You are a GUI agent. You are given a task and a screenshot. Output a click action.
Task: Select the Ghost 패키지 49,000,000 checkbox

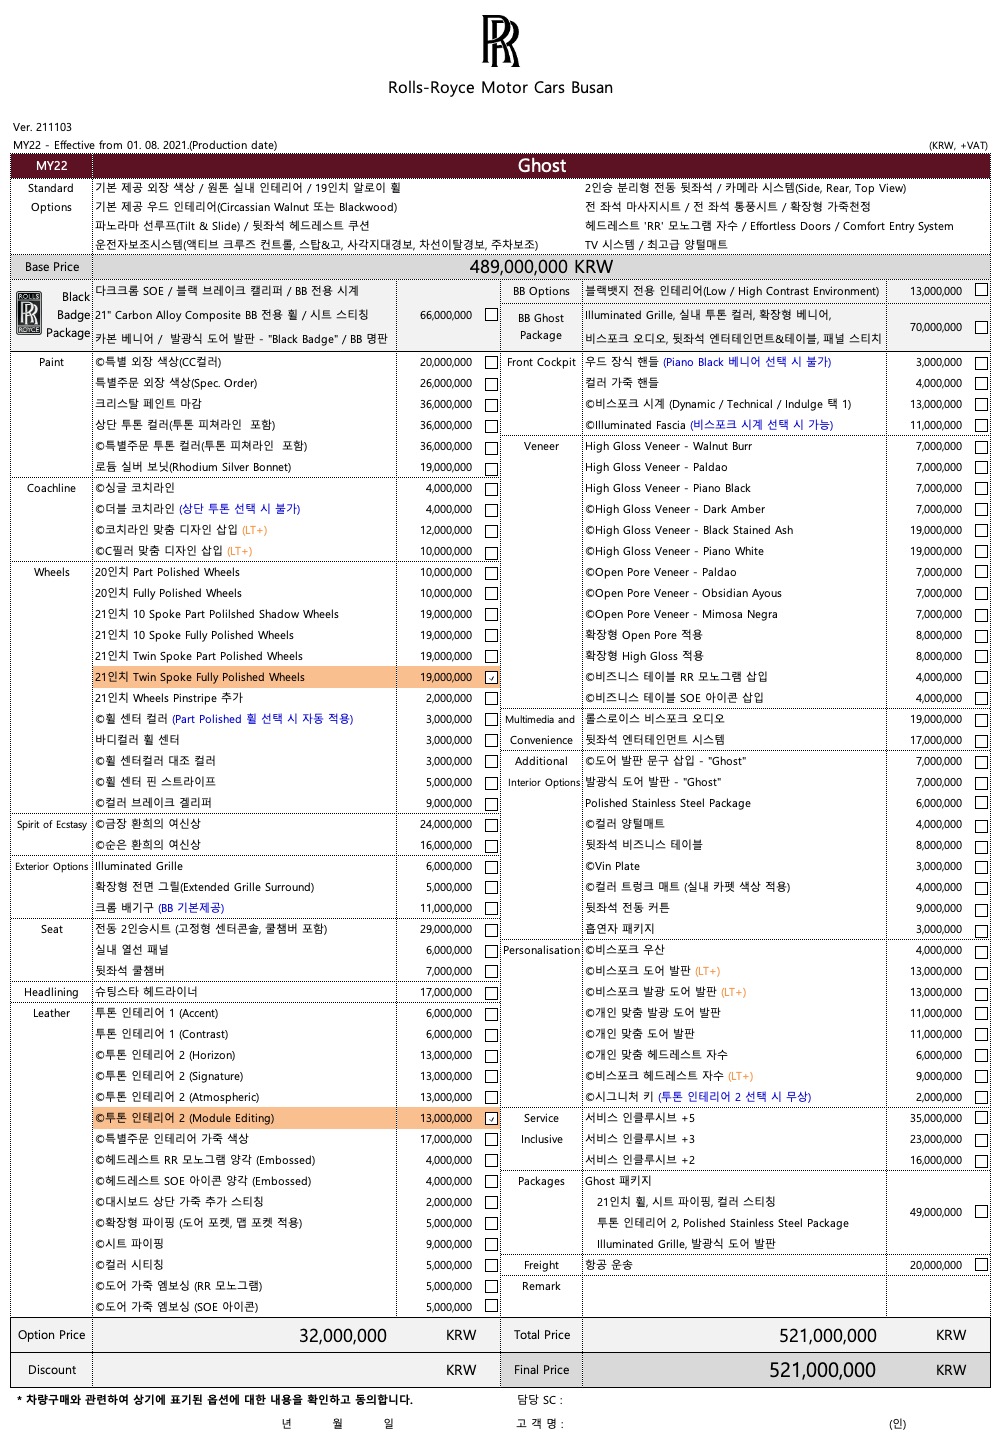coord(981,1212)
